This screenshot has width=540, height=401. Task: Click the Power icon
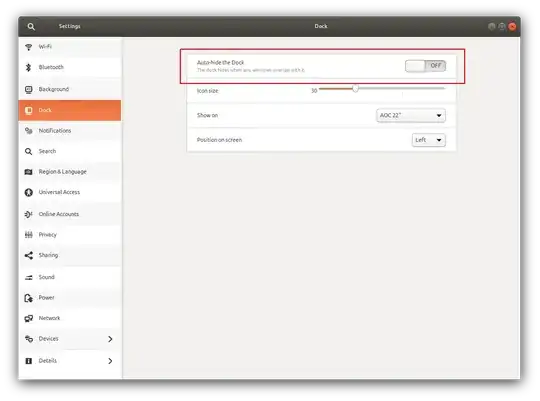29,298
